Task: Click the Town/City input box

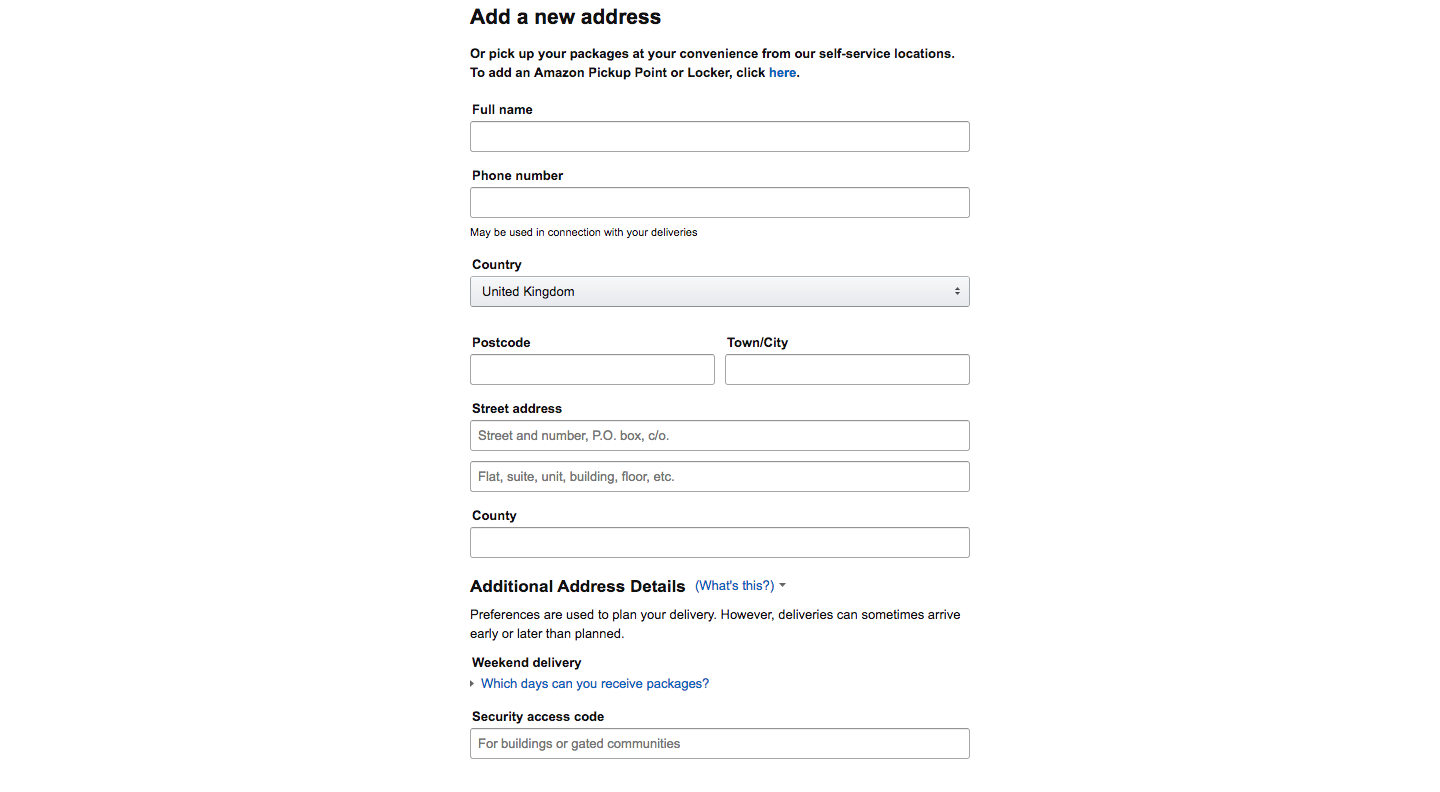Action: click(x=847, y=370)
